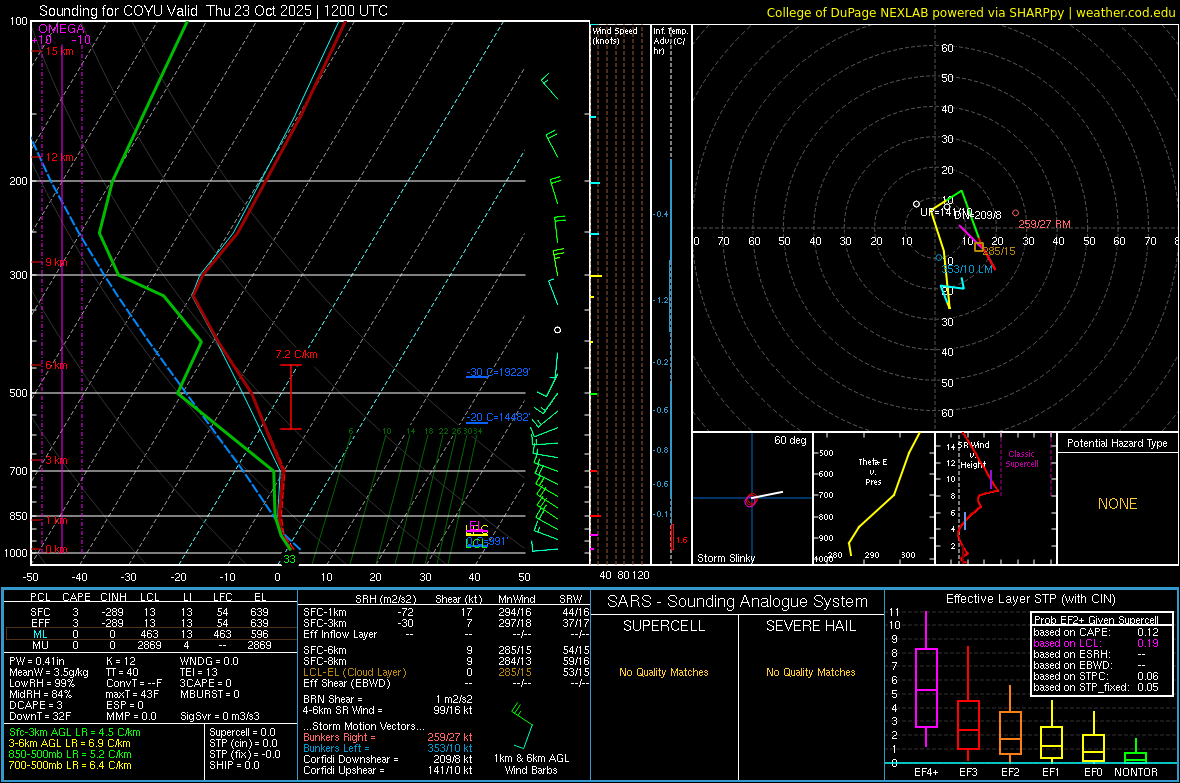Click the 60 deg slinky value

click(x=789, y=440)
